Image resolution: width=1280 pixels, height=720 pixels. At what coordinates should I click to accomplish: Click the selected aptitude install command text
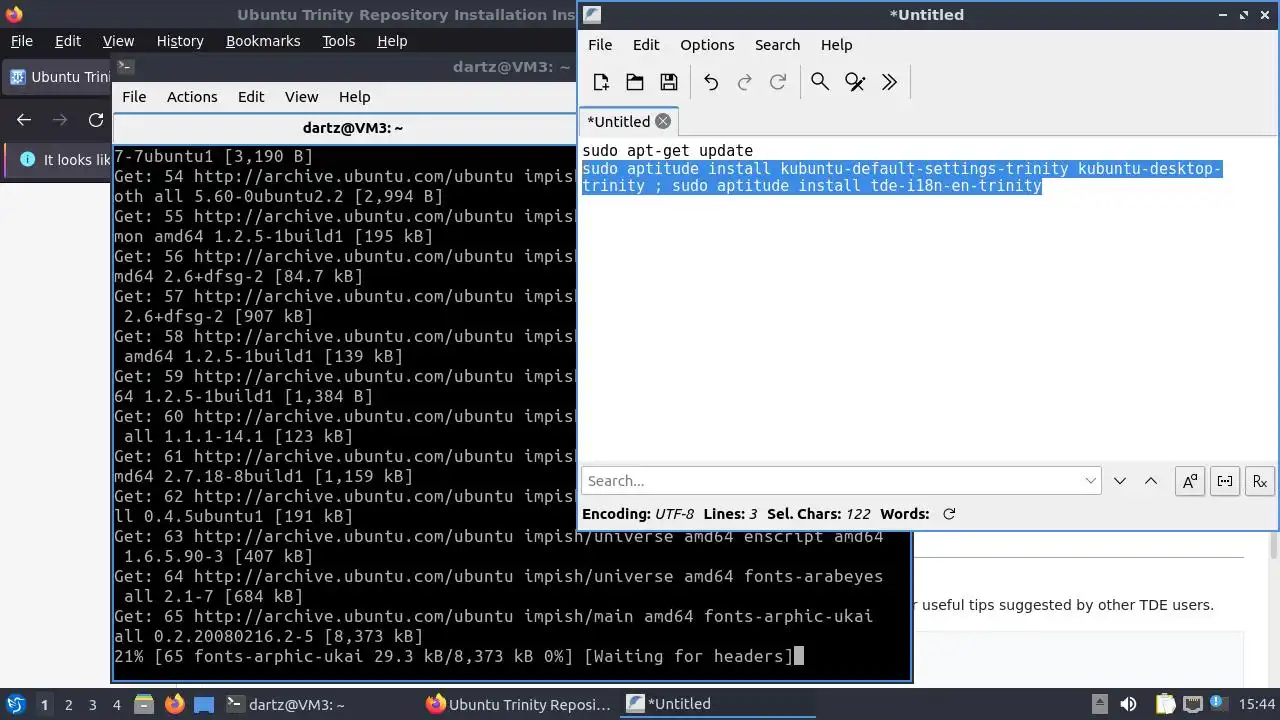tap(900, 177)
